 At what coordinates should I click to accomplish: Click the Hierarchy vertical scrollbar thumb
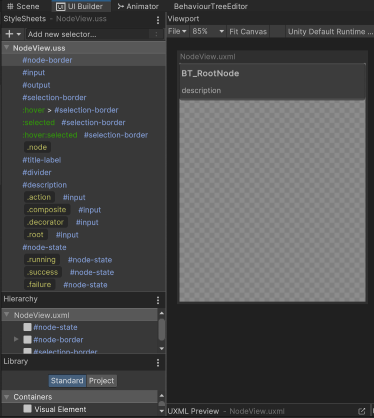tap(162, 329)
